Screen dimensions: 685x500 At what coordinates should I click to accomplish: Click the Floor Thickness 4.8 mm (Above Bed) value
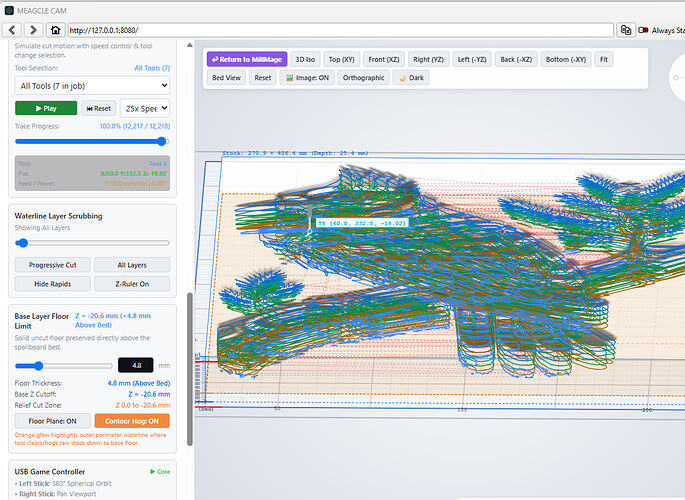pyautogui.click(x=138, y=383)
